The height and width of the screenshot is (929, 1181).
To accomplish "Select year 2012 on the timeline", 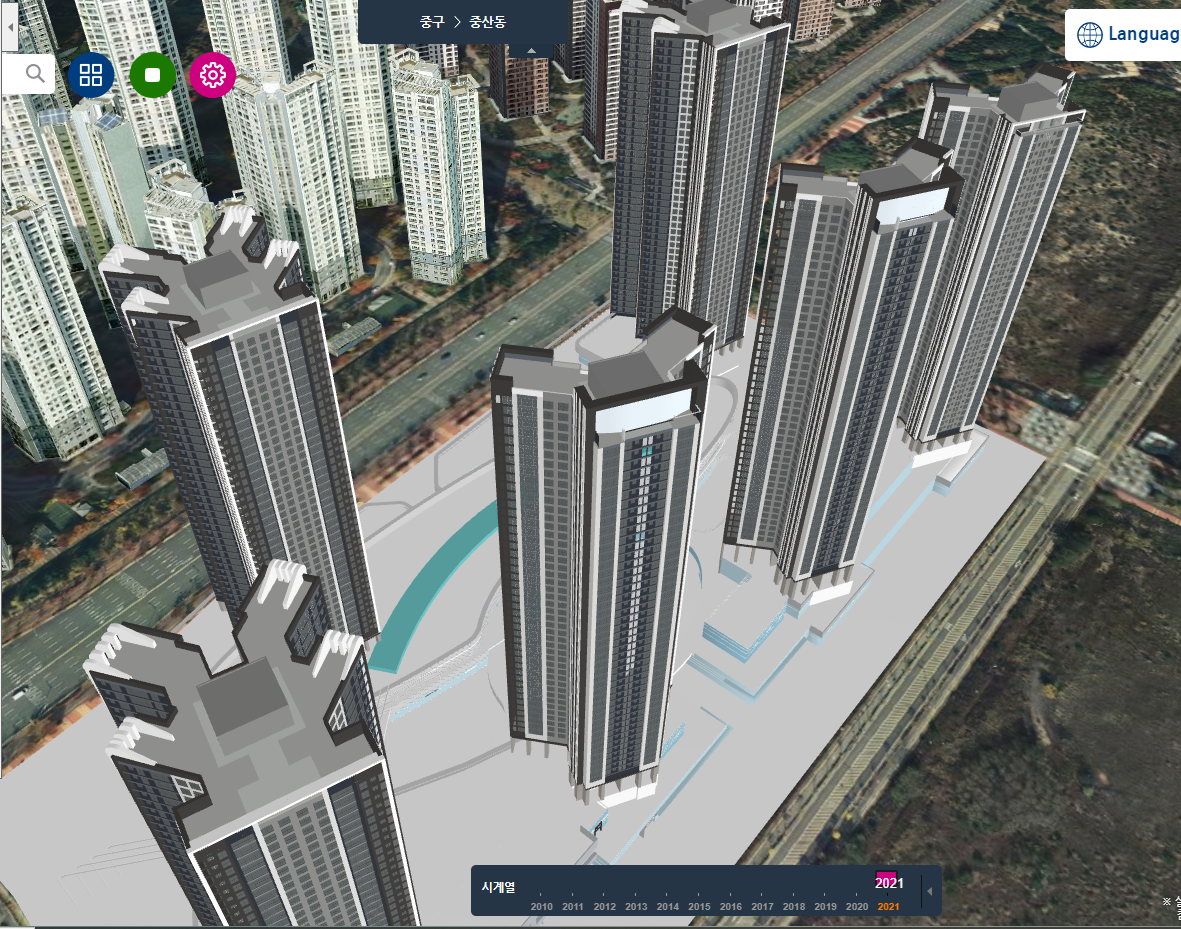I will (x=604, y=906).
